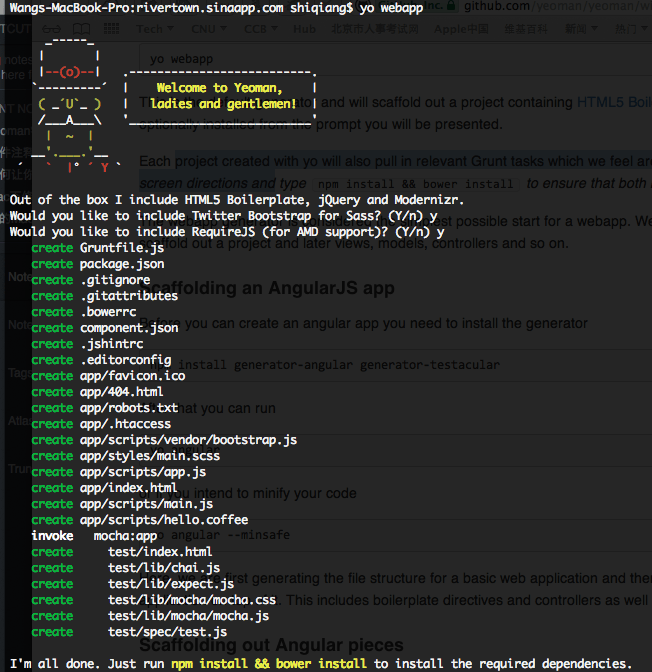The height and width of the screenshot is (672, 652).
Task: Click the 'create .gitignore' line
Action: (x=91, y=280)
